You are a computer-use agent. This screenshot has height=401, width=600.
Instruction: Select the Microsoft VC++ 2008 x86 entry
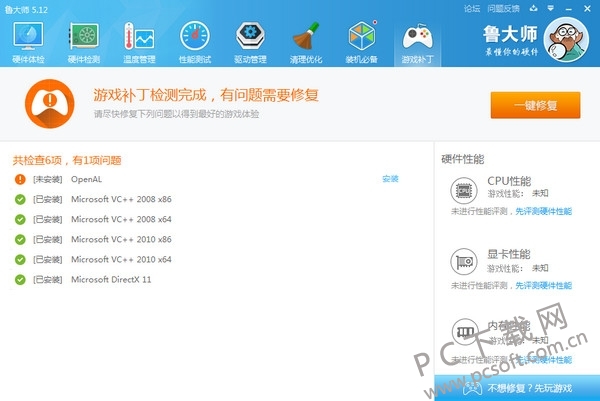pyautogui.click(x=121, y=199)
